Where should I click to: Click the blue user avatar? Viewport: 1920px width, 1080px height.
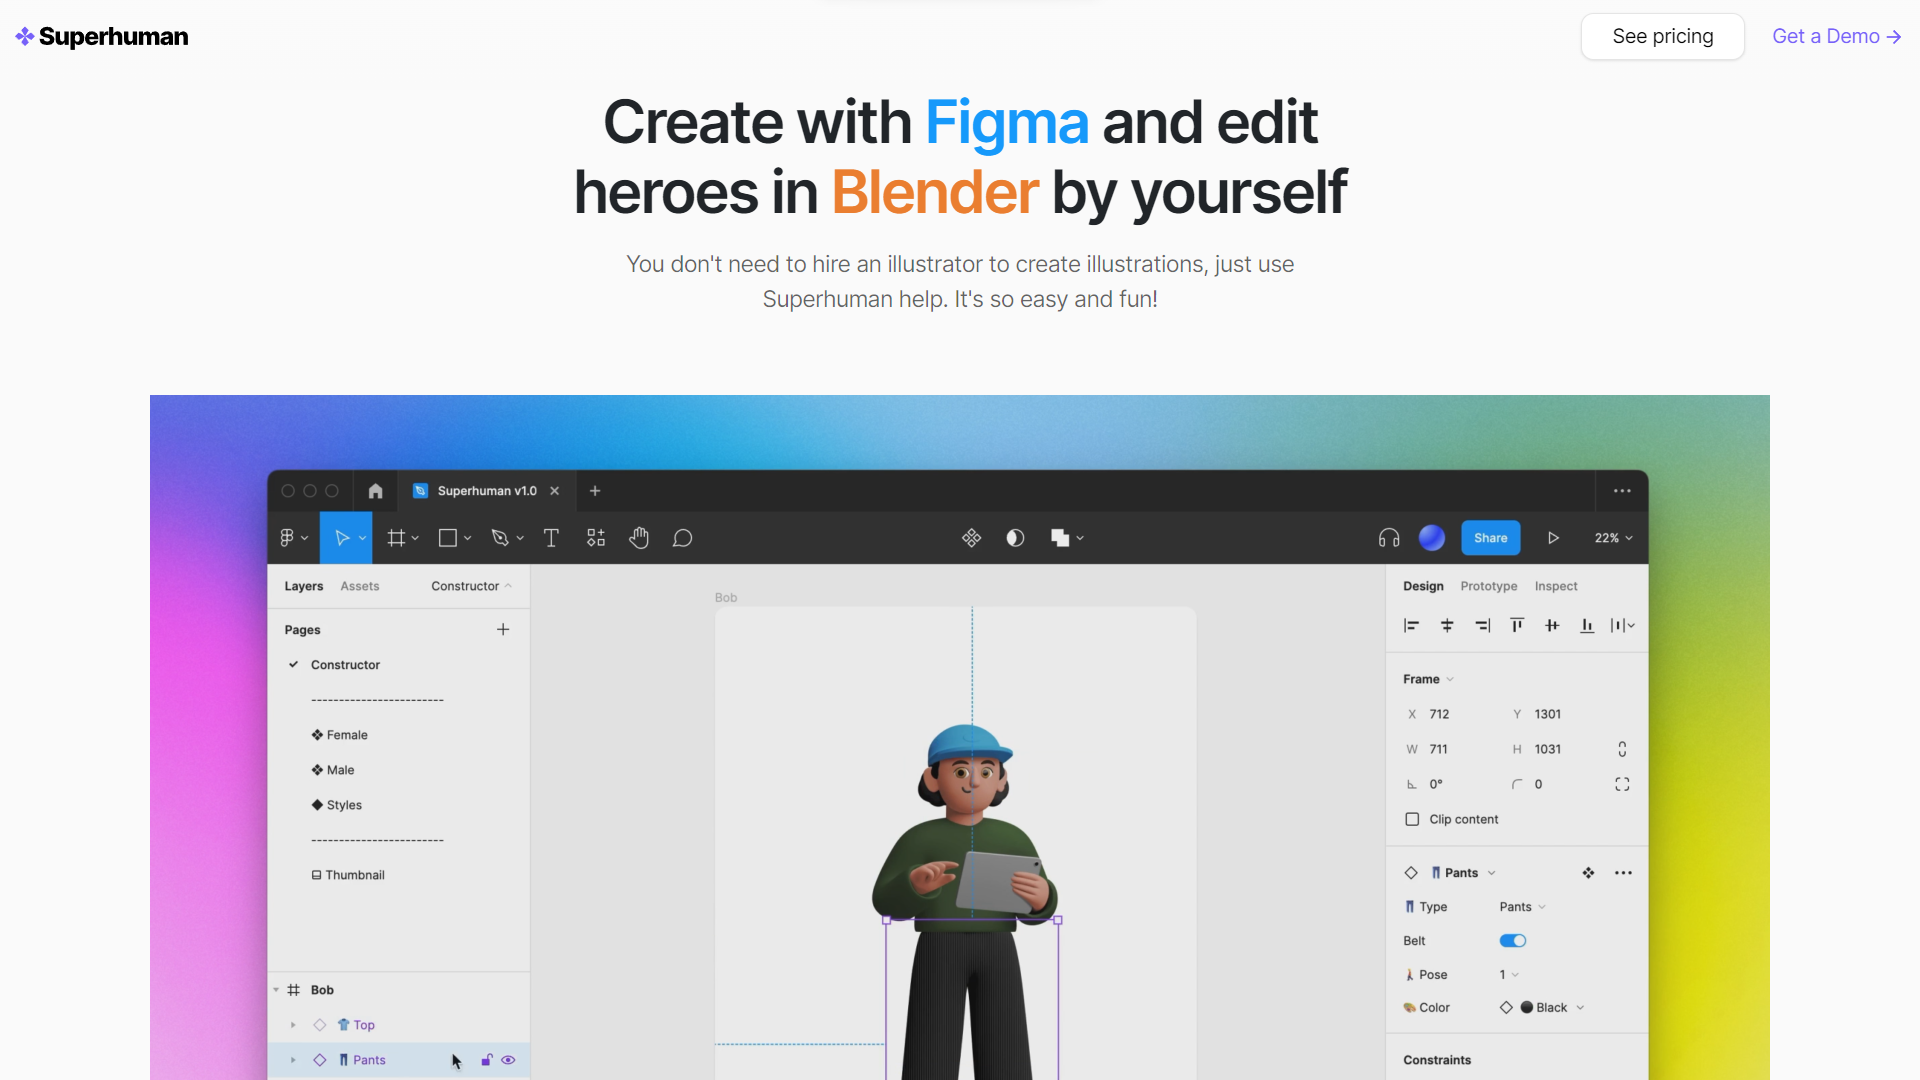1432,538
